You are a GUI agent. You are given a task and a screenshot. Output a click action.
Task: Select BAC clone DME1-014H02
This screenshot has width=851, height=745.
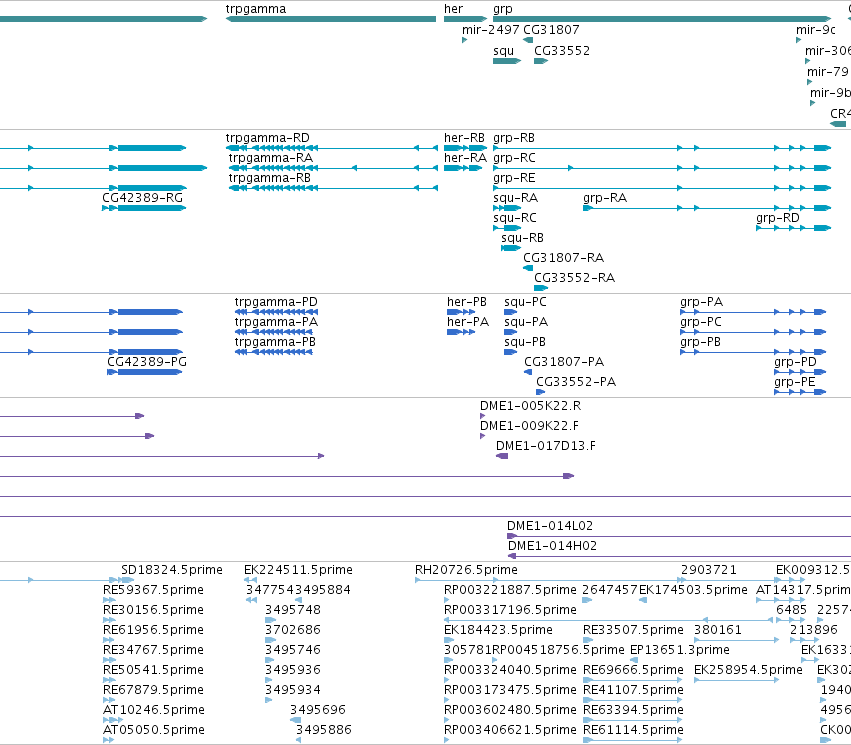(679, 556)
